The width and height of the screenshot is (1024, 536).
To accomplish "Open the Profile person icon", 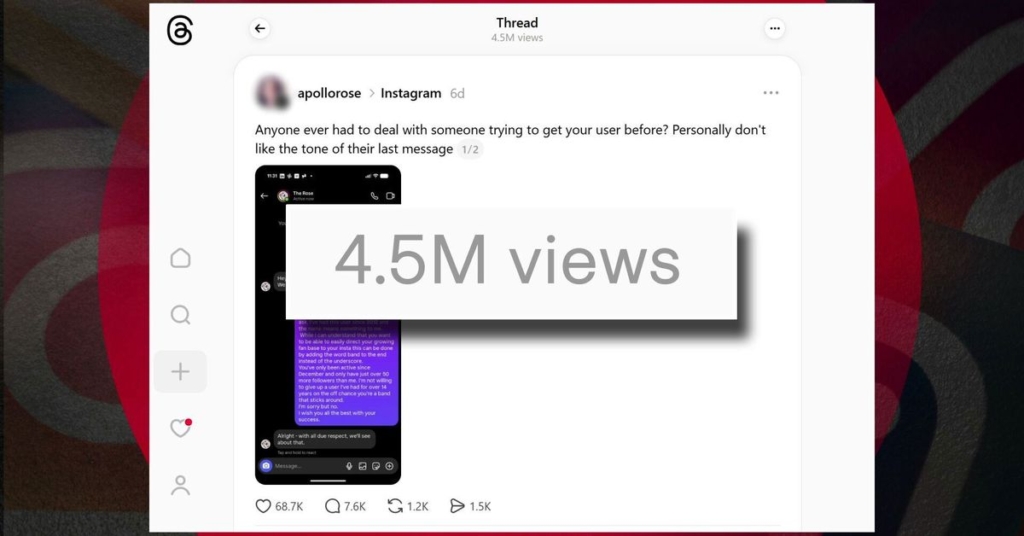I will (x=180, y=485).
